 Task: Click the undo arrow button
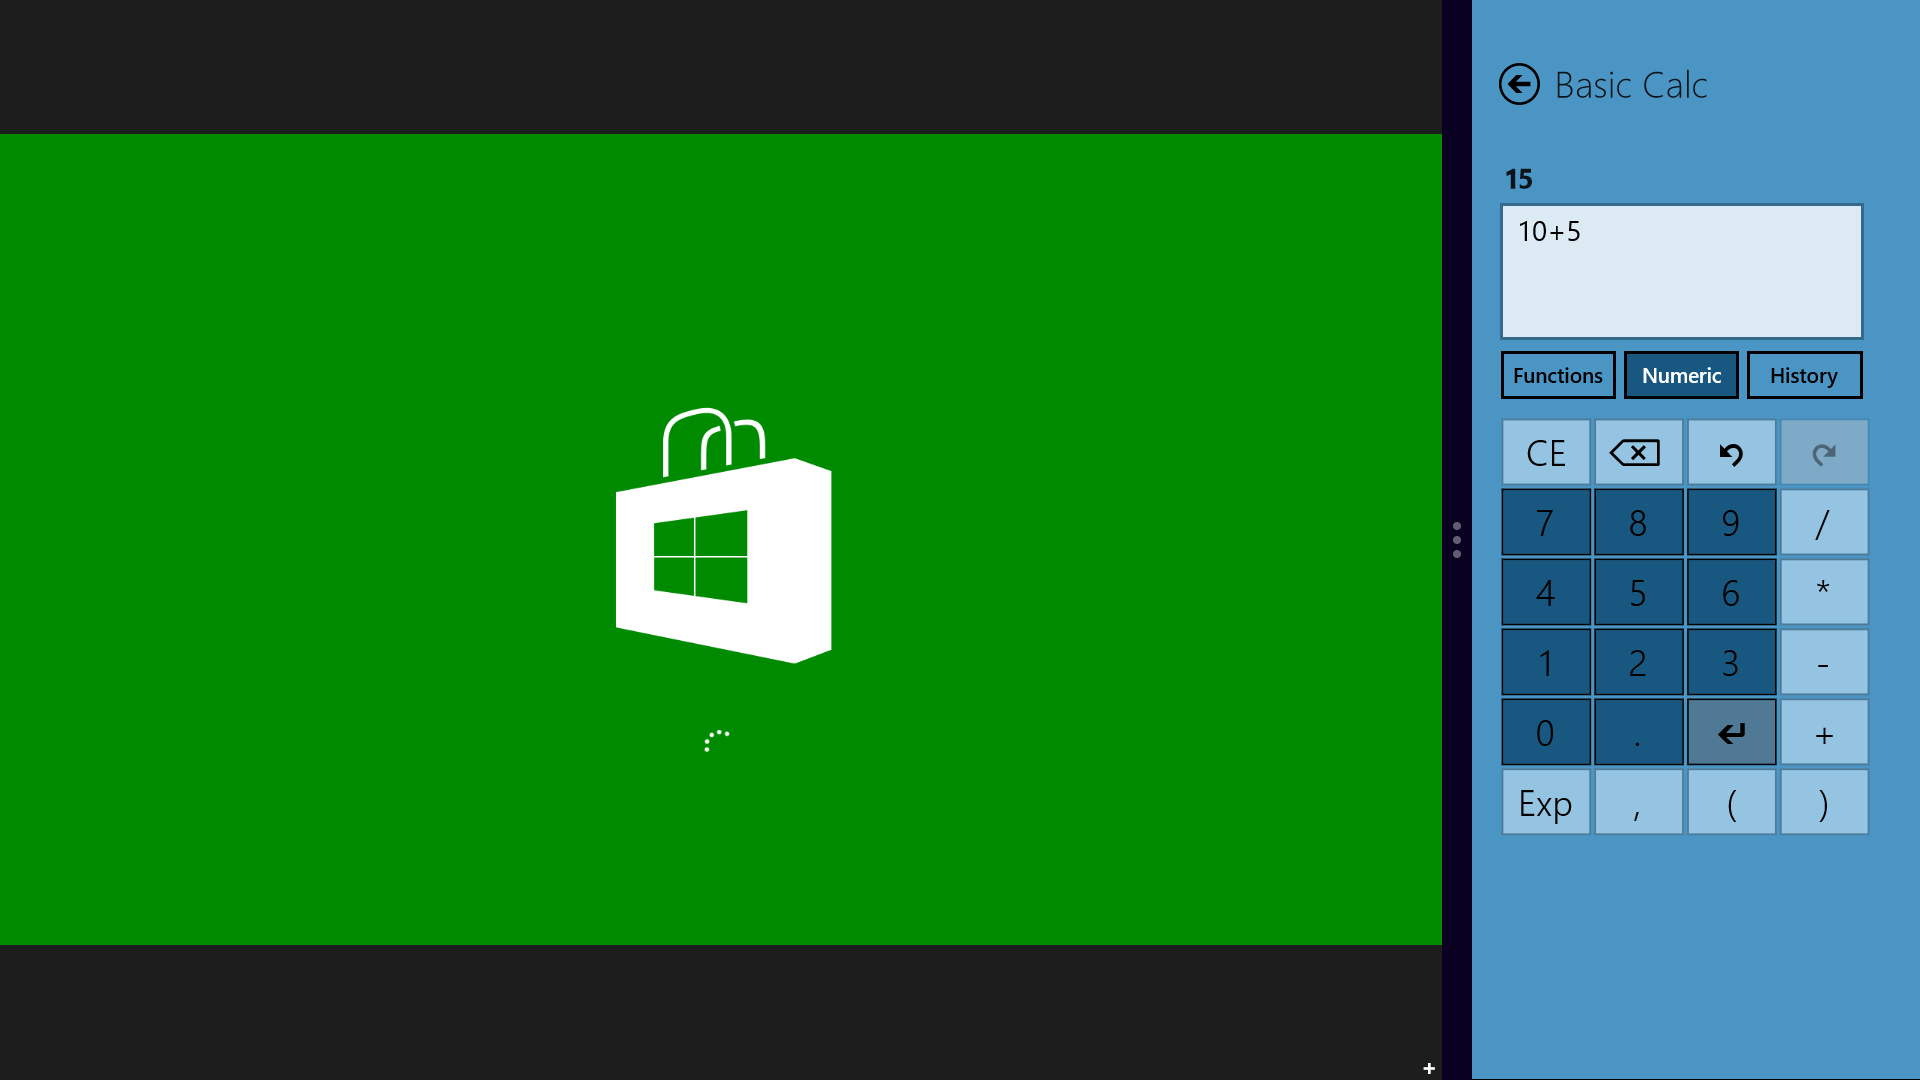click(x=1731, y=453)
